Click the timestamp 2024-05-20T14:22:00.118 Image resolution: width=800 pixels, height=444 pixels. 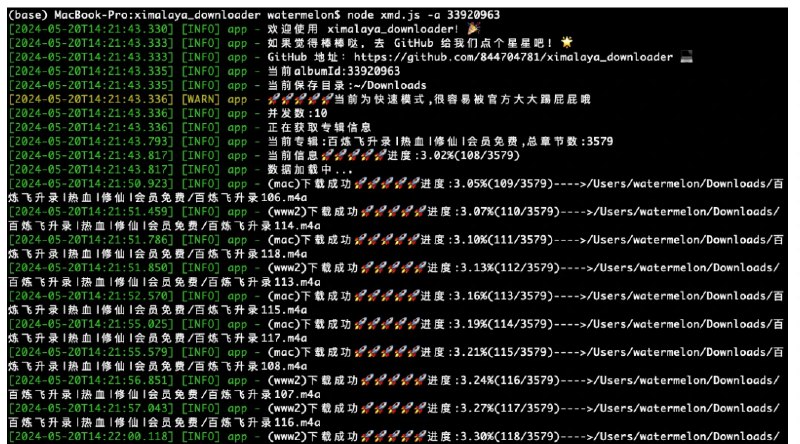[x=91, y=436]
